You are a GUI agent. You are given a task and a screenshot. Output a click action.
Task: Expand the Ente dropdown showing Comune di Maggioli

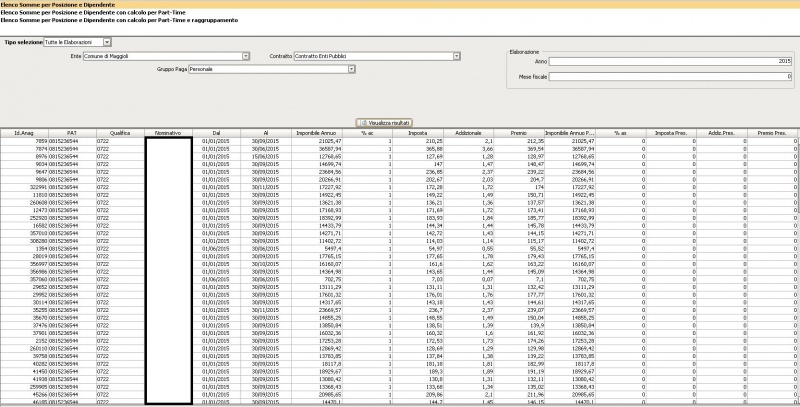(x=245, y=56)
